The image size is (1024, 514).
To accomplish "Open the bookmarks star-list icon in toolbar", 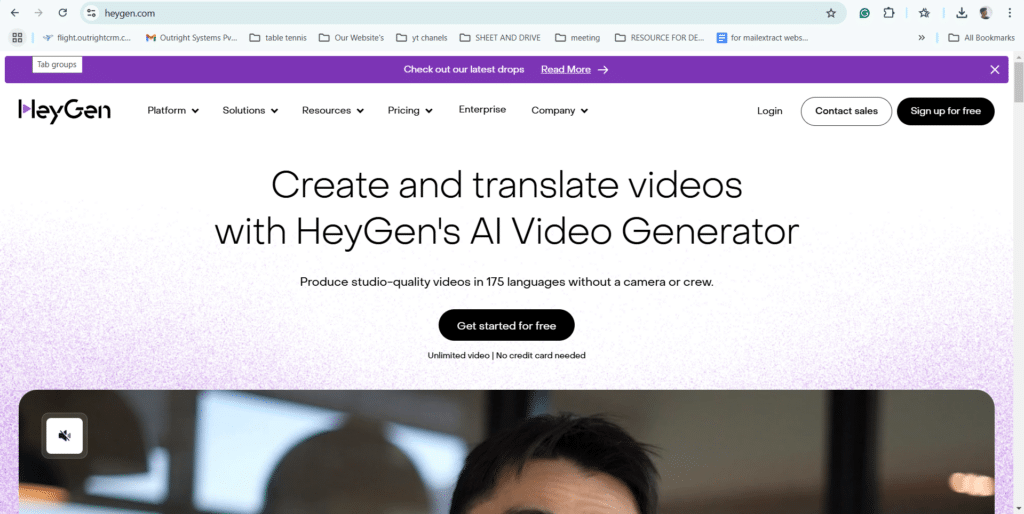I will 924,13.
